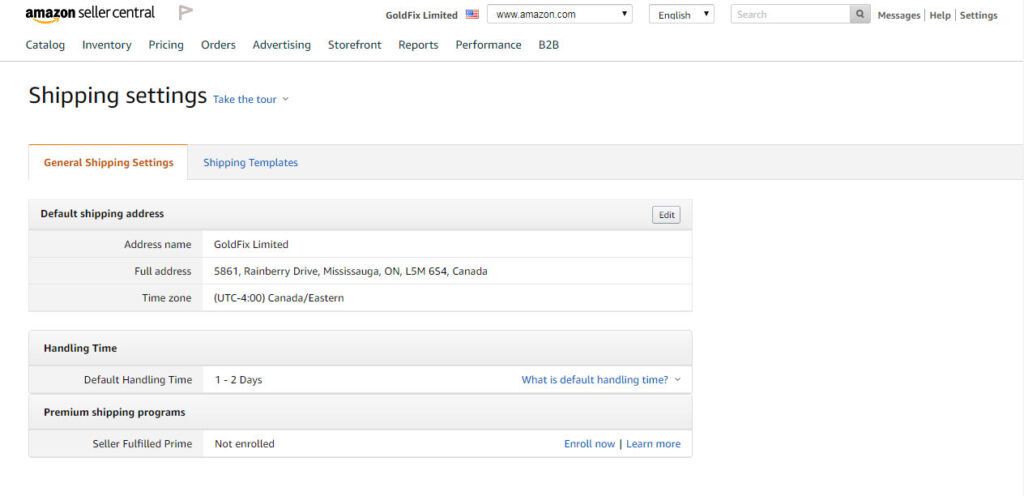Click the US flag marketplace icon
Screen dimensions: 1024x496
pyautogui.click(x=472, y=15)
